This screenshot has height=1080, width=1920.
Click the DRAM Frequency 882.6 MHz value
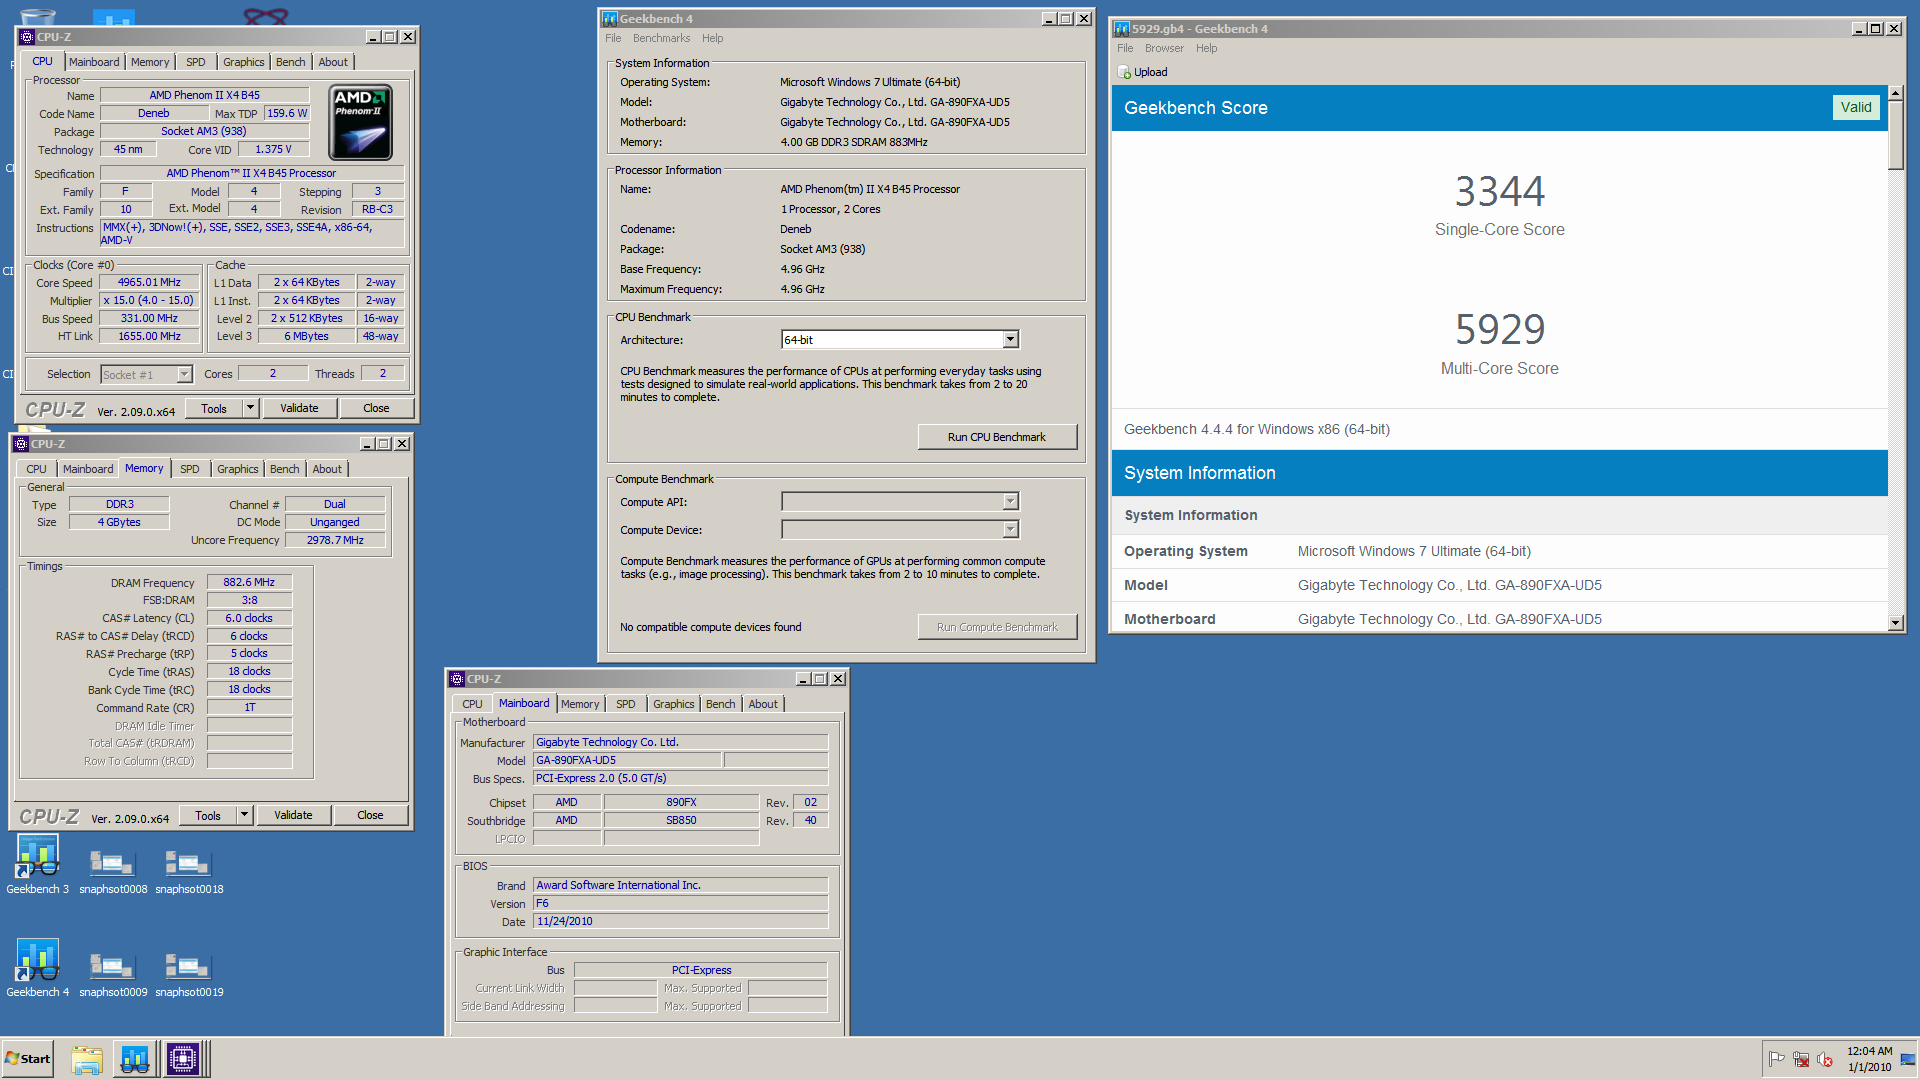point(249,582)
